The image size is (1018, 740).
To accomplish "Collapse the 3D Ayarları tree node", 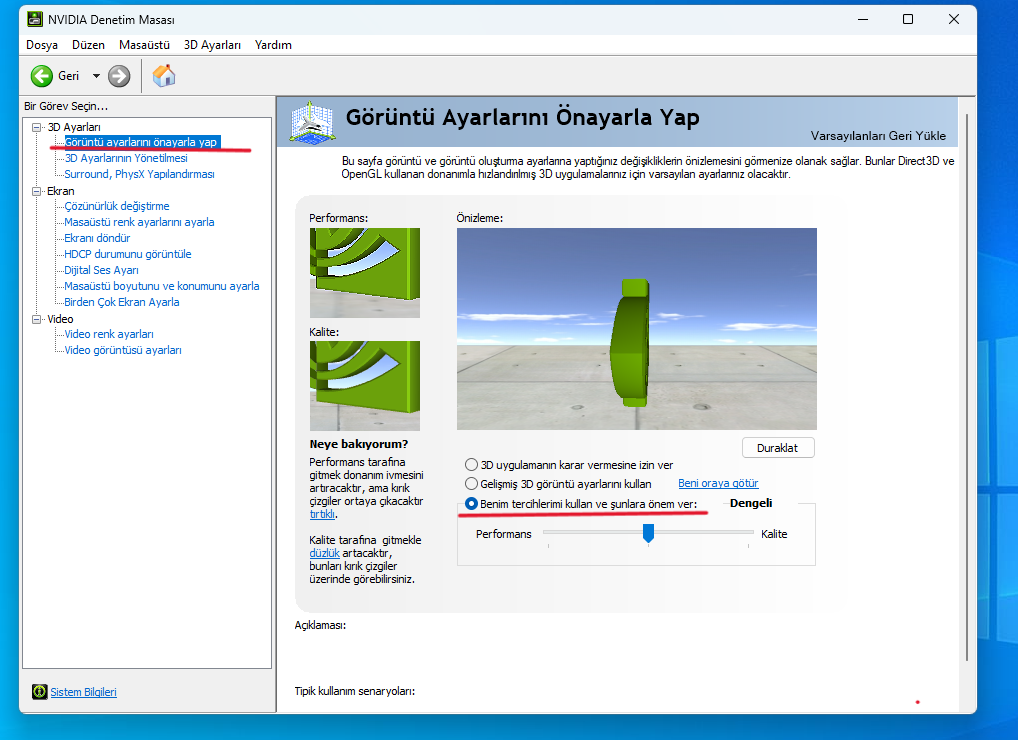I will tap(37, 127).
